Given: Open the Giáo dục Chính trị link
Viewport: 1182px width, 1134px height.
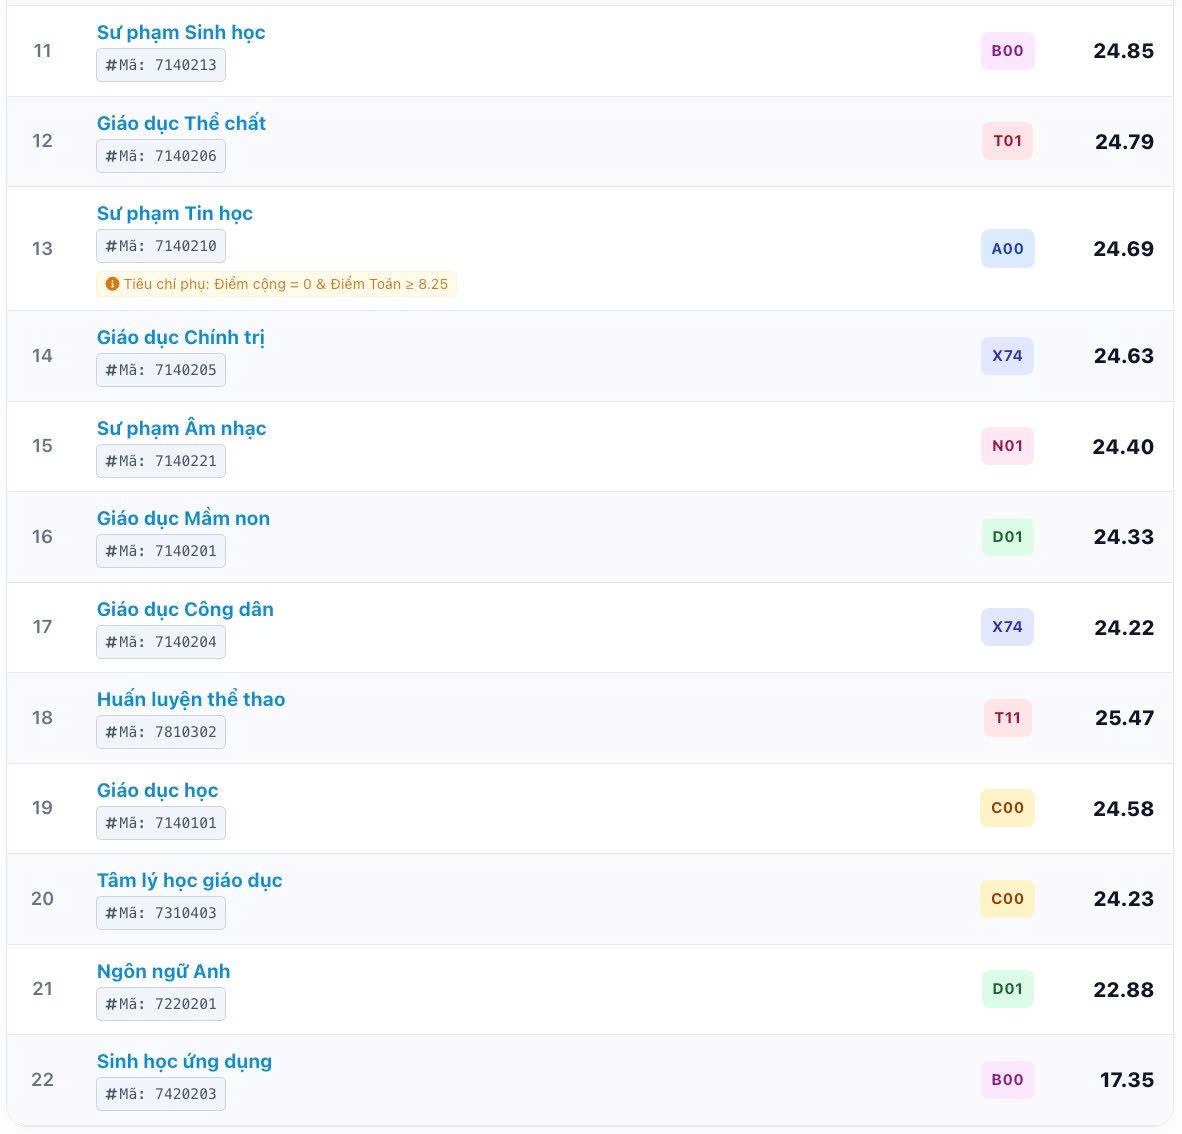Looking at the screenshot, I should point(181,337).
